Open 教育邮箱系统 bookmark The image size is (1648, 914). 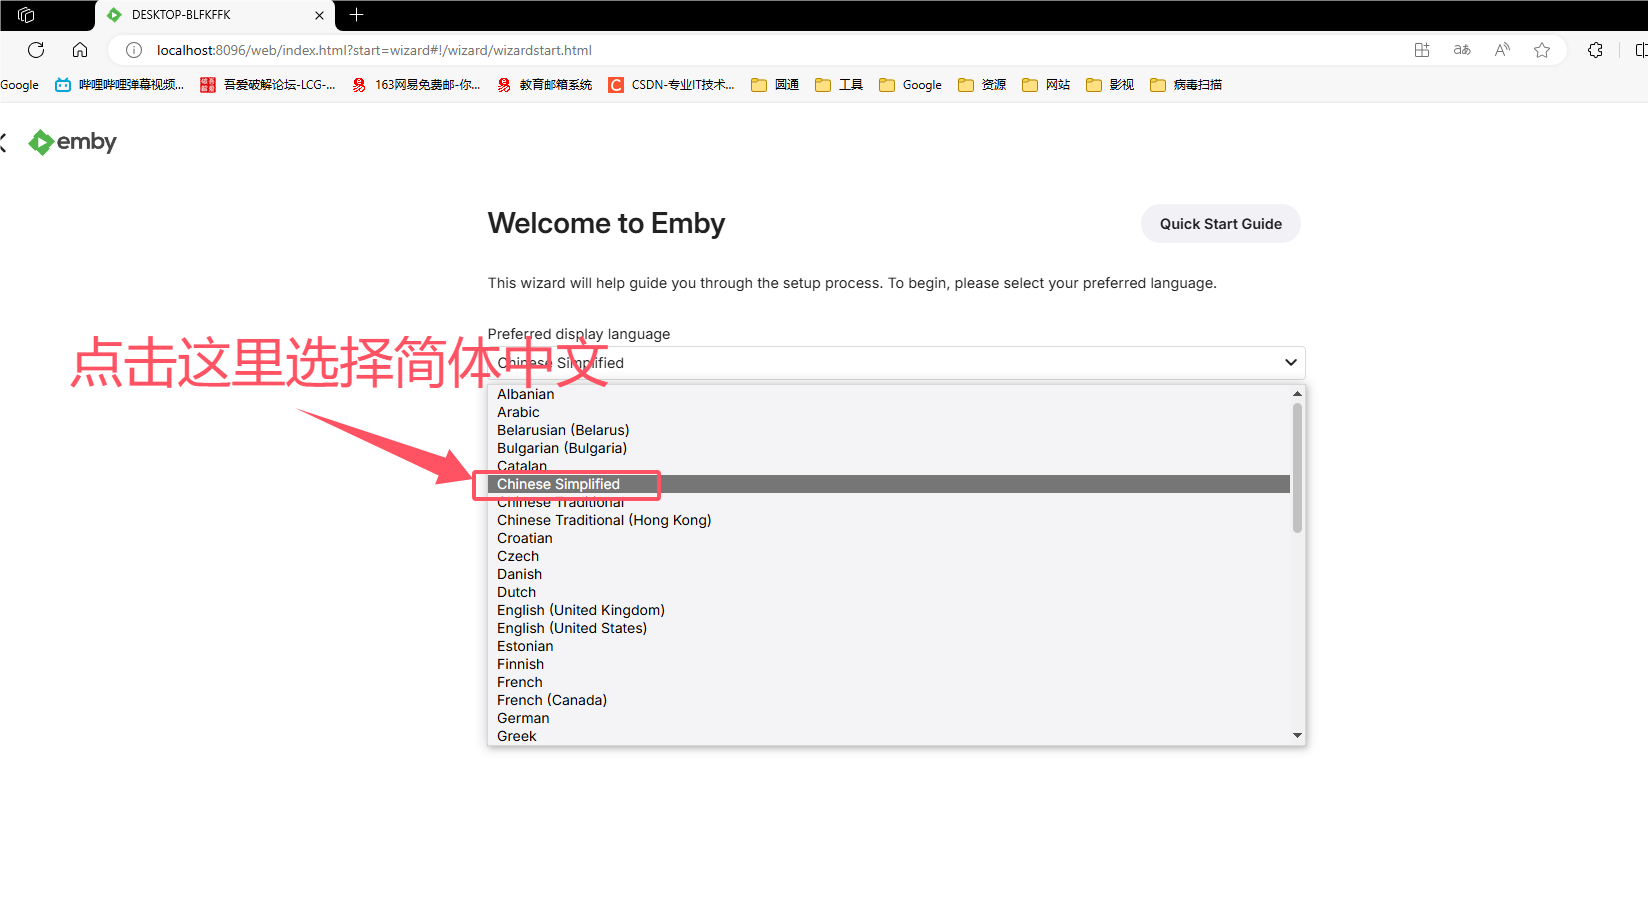pos(544,85)
